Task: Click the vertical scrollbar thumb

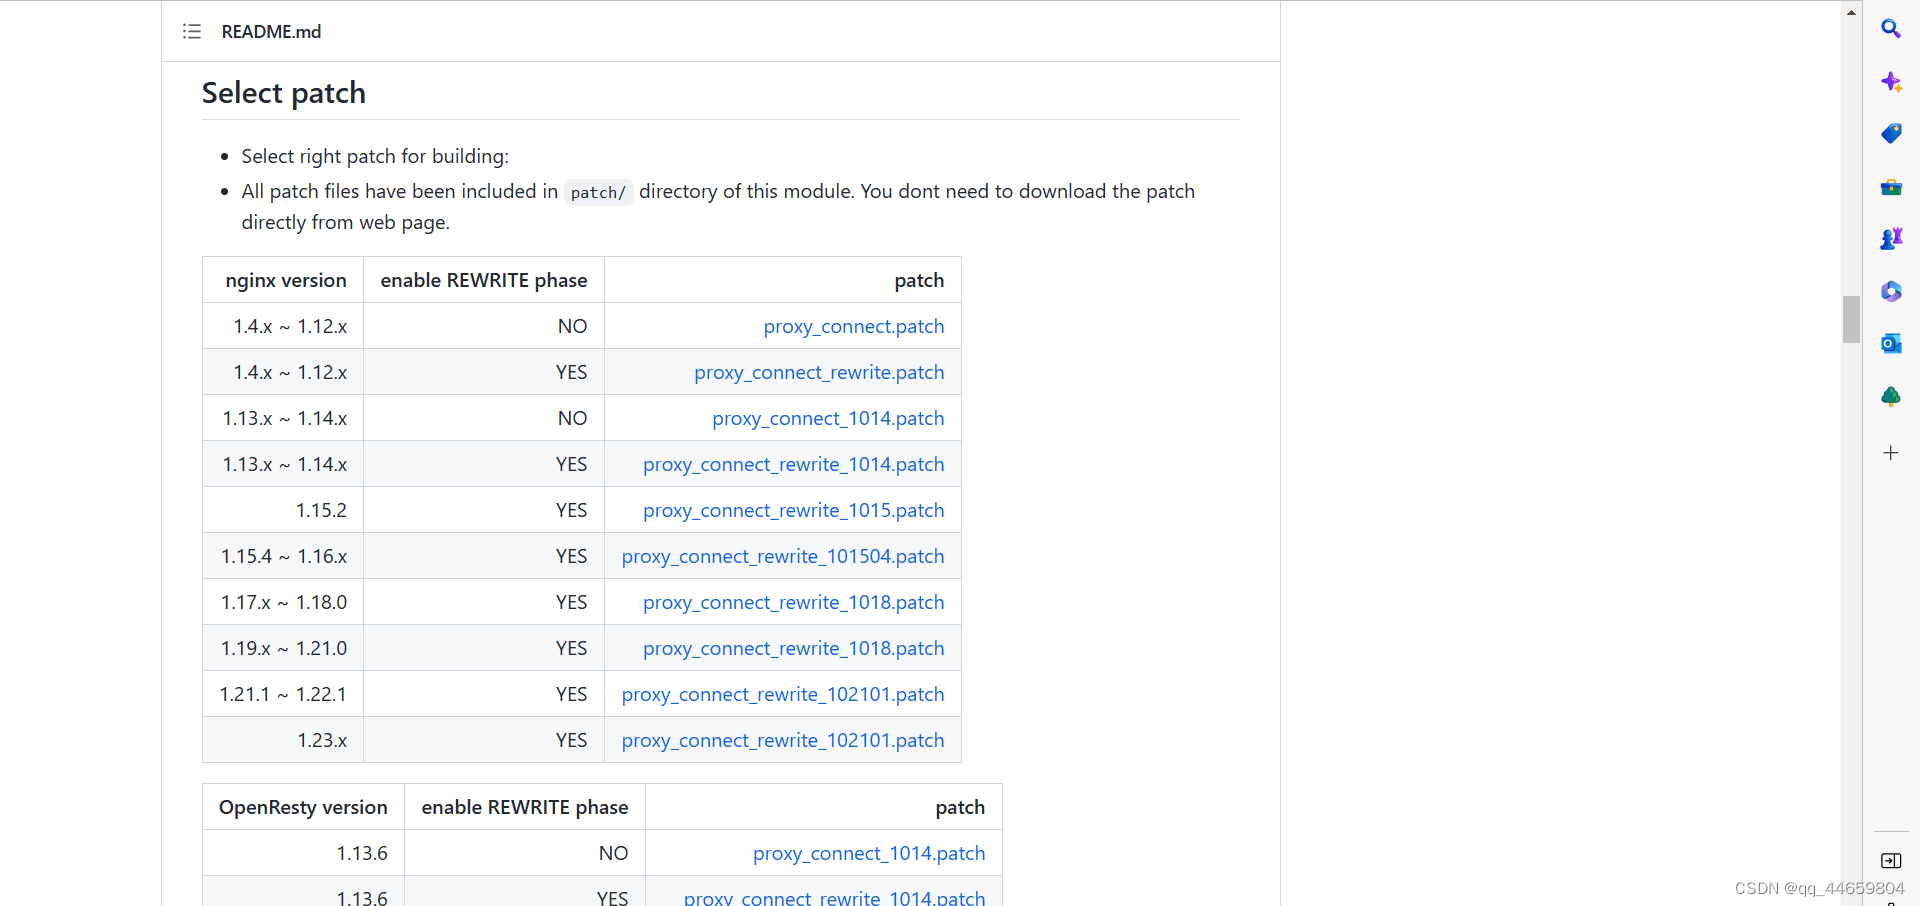Action: (x=1851, y=319)
